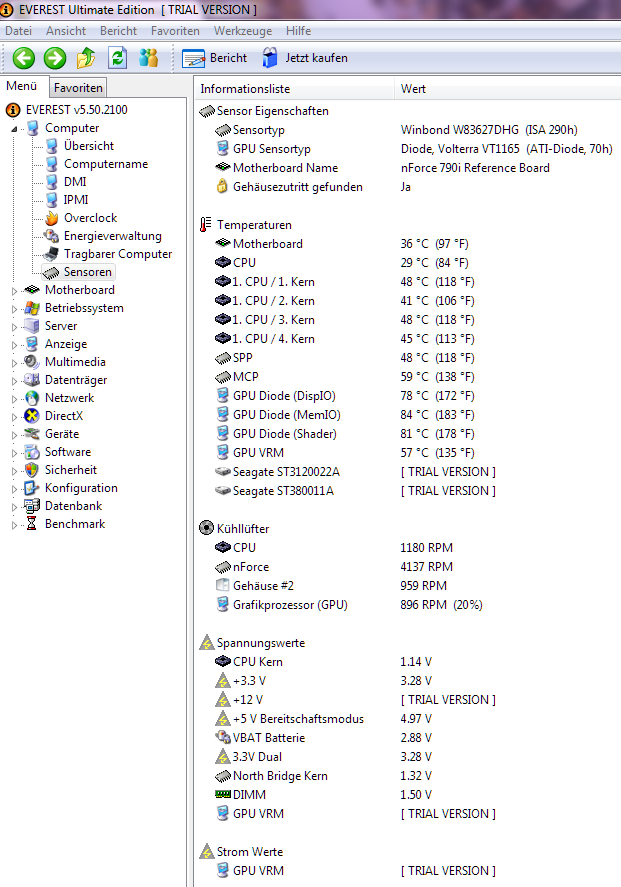Click the folder Up level icon
621x887 pixels.
87,58
